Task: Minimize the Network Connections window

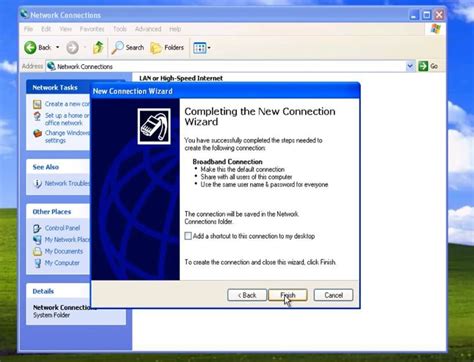Action: tap(414, 15)
